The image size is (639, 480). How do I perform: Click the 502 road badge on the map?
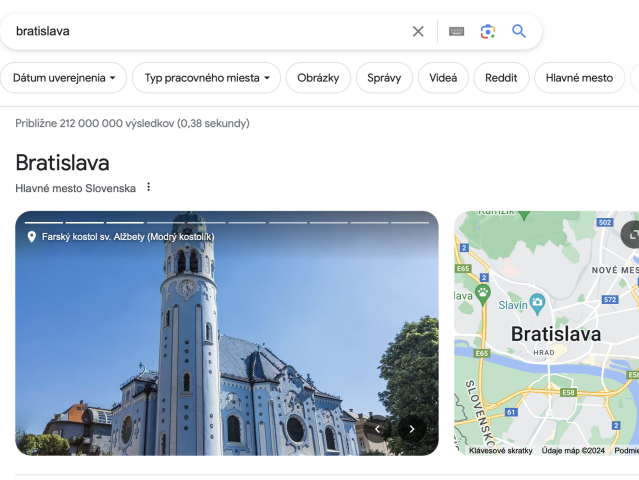pos(605,222)
